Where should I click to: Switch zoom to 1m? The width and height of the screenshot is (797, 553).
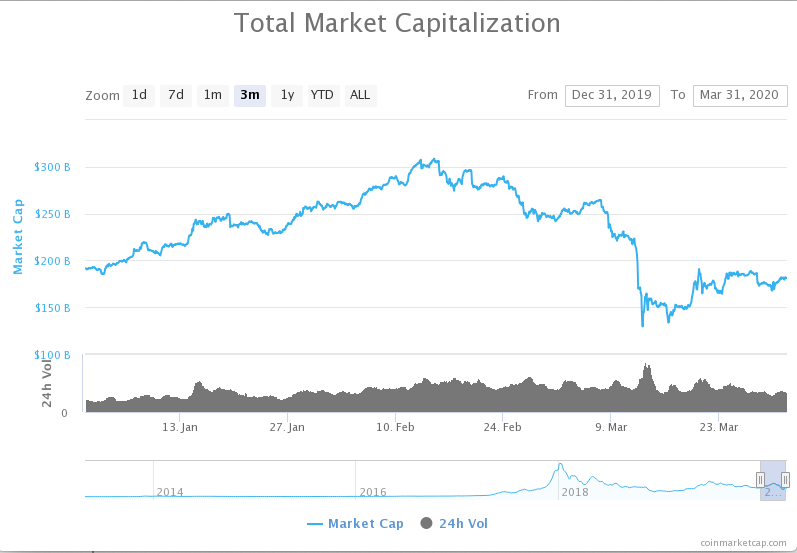coord(212,96)
